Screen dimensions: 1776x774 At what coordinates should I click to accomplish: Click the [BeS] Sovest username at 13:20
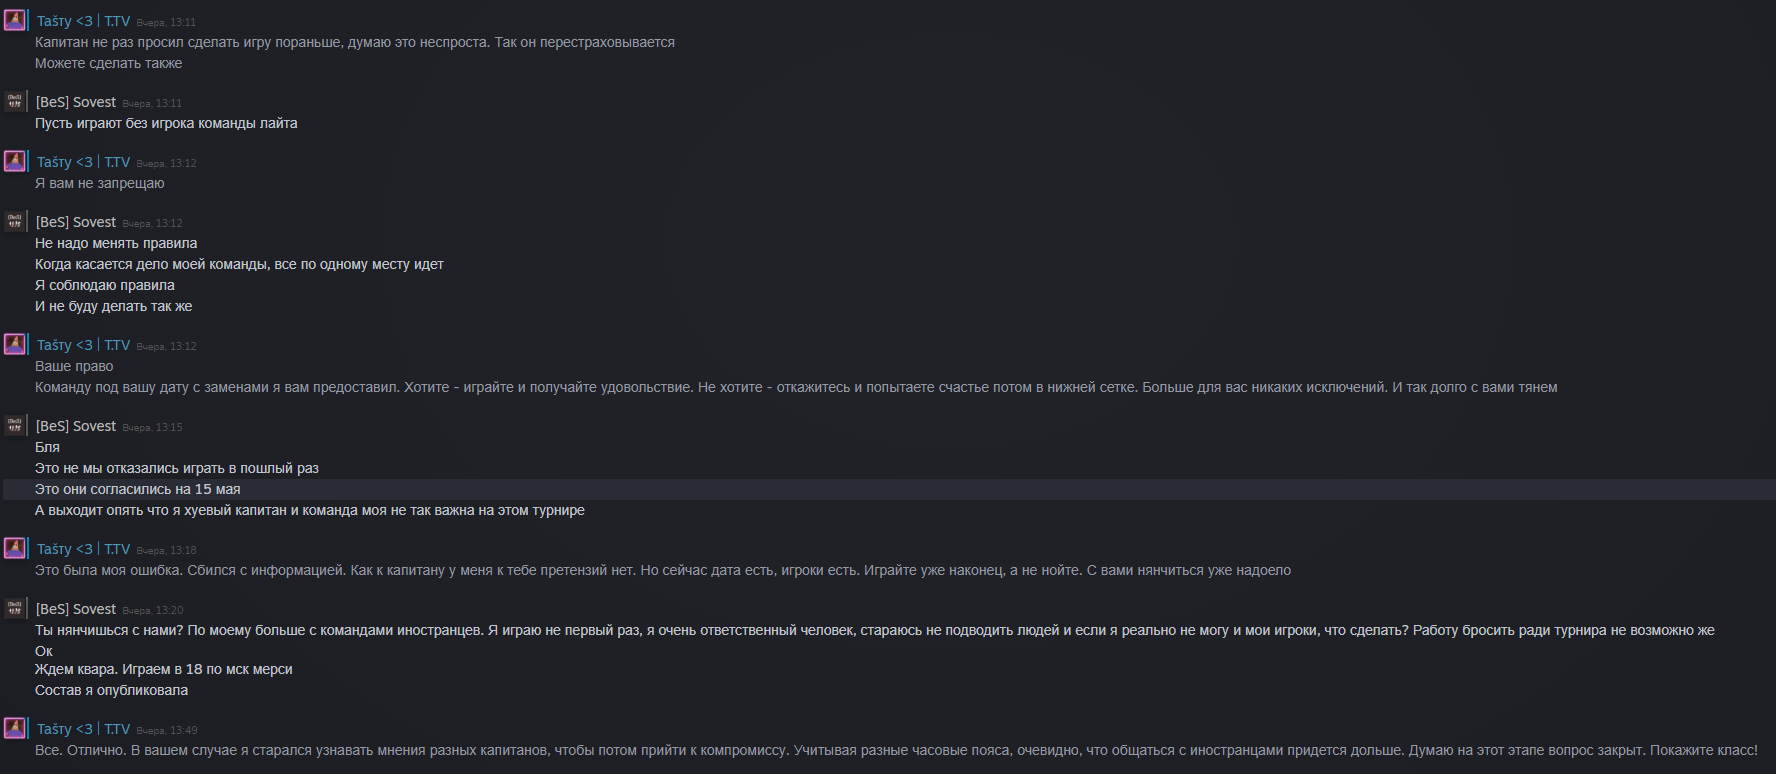pos(76,609)
